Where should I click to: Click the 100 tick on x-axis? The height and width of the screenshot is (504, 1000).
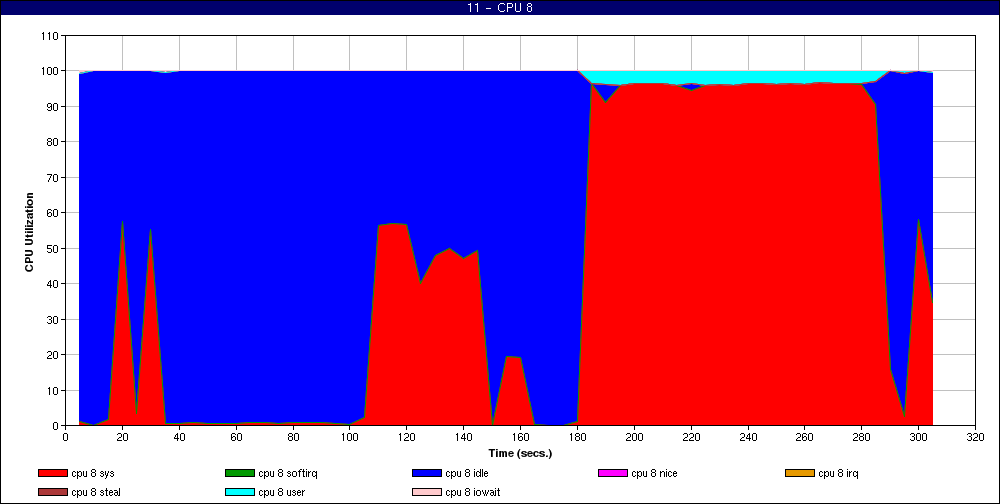349,437
